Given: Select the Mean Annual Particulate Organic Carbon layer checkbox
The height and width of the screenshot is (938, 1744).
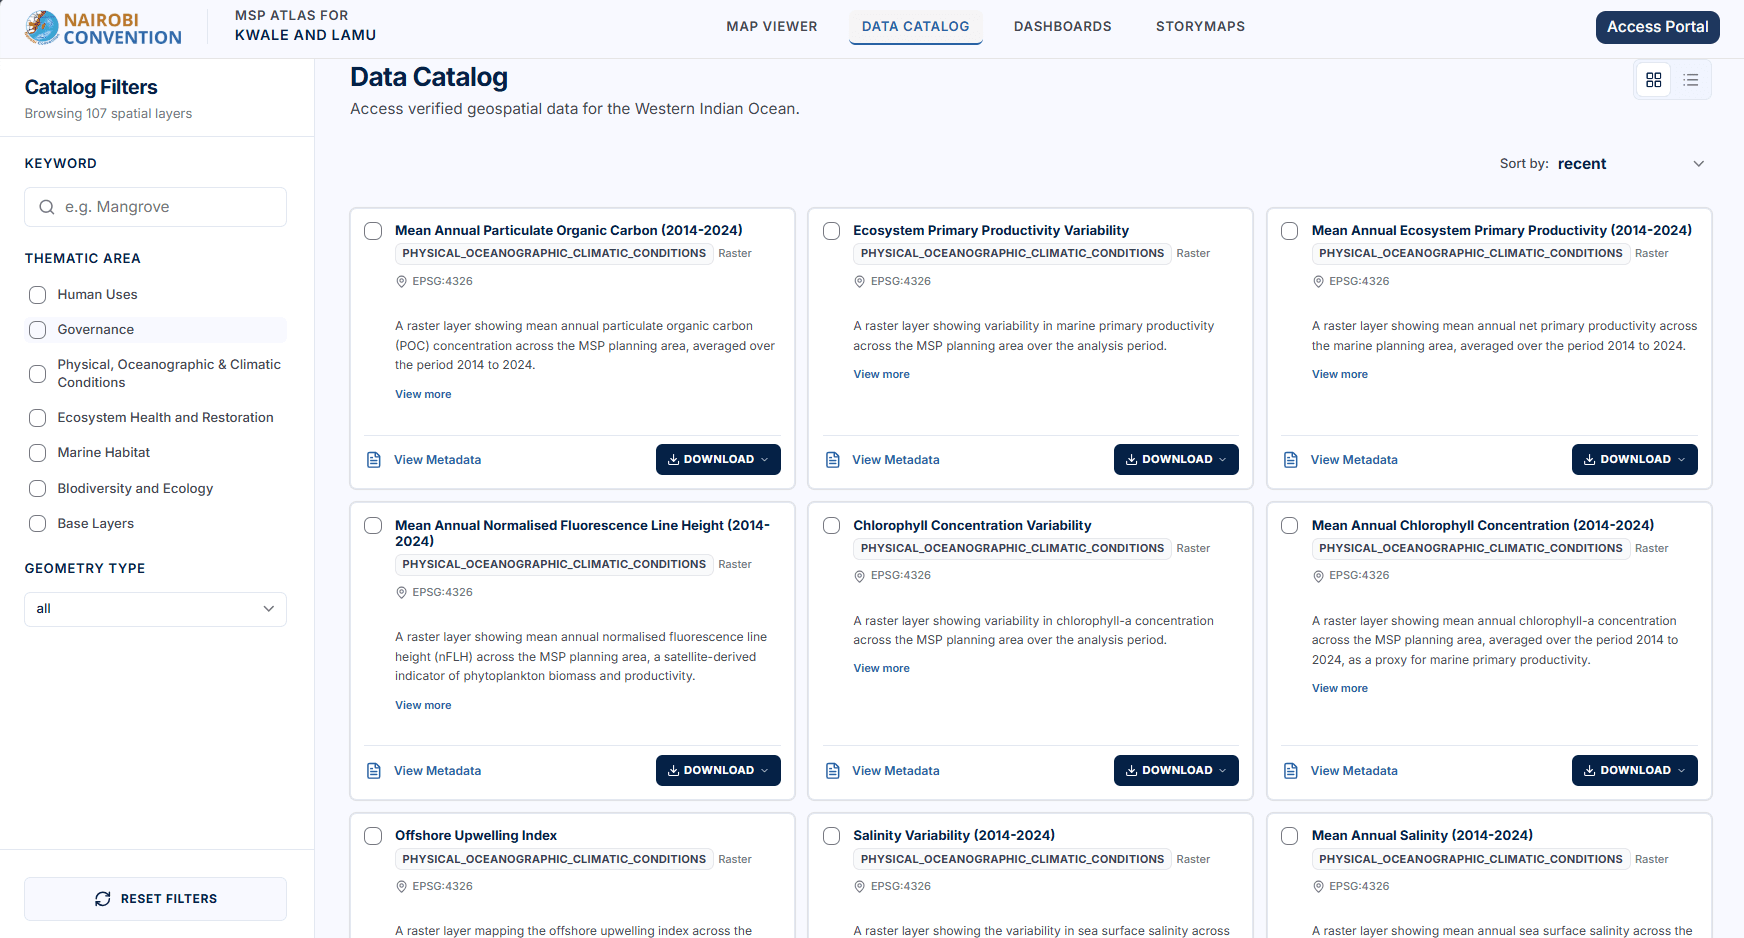Looking at the screenshot, I should [x=373, y=231].
